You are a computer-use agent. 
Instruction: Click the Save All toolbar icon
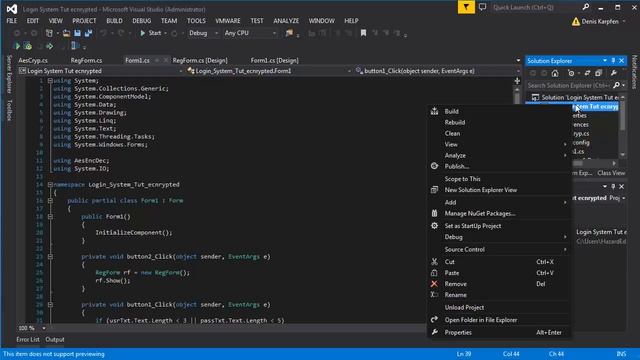point(88,33)
